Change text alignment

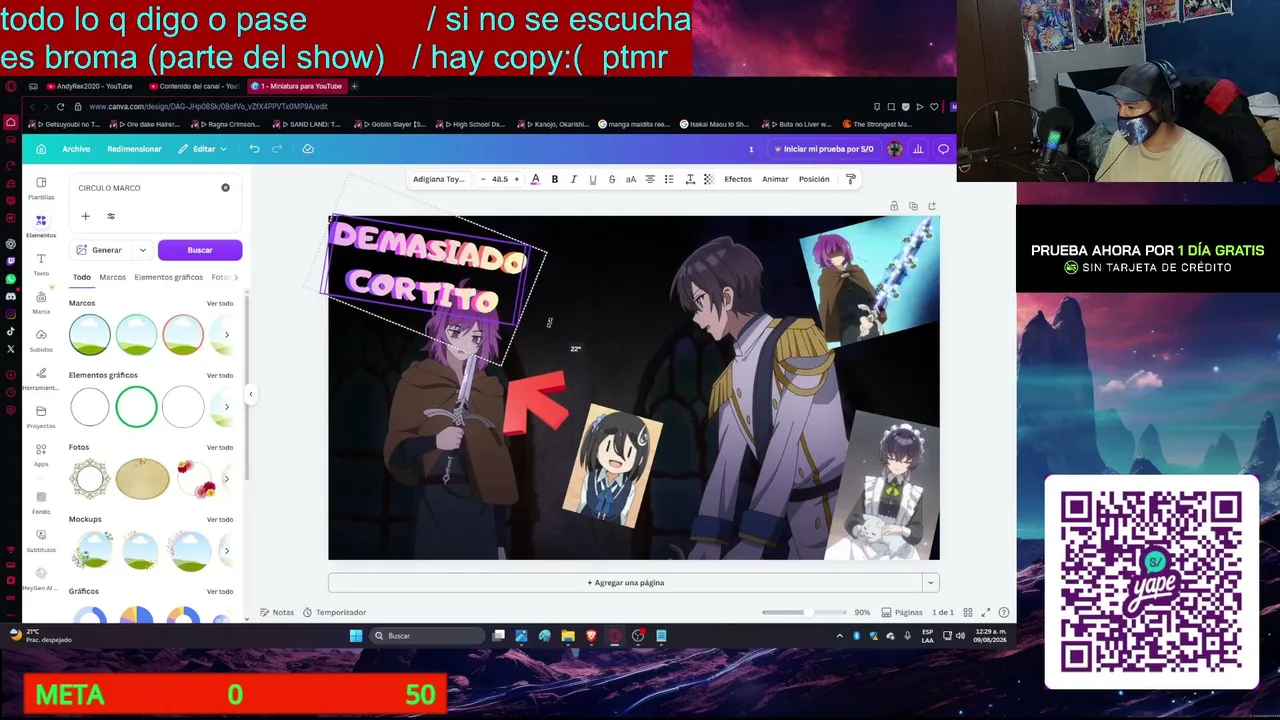[x=650, y=179]
